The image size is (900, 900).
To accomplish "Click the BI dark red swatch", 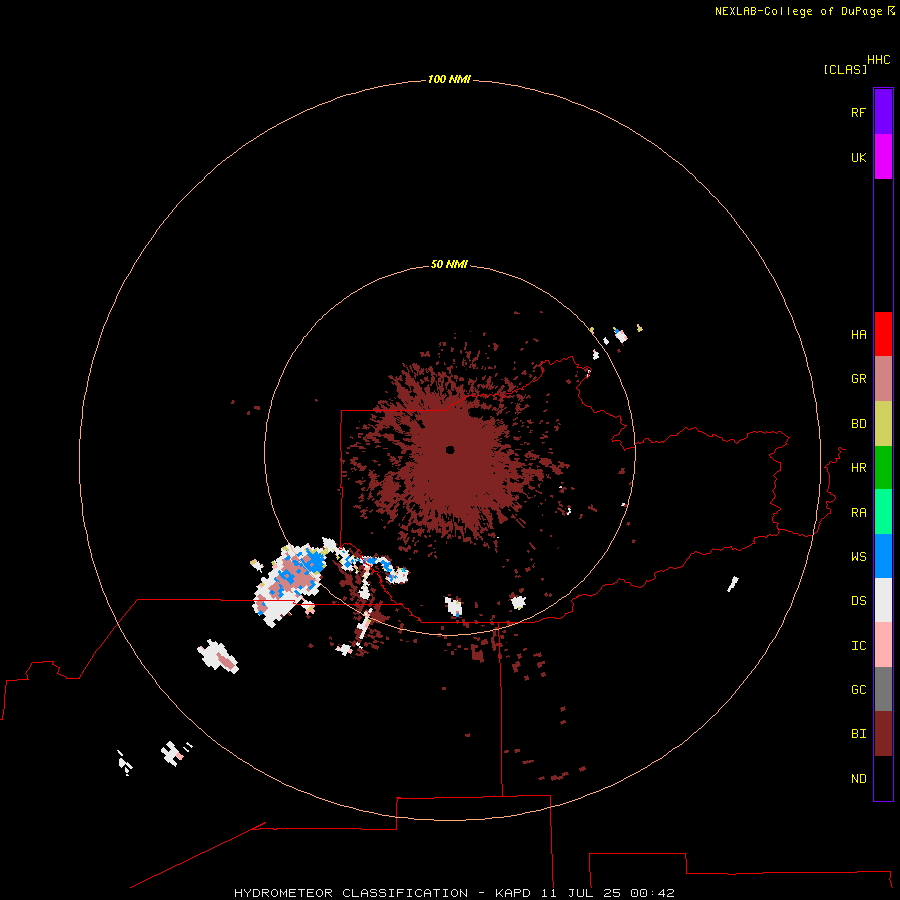I will (x=883, y=734).
